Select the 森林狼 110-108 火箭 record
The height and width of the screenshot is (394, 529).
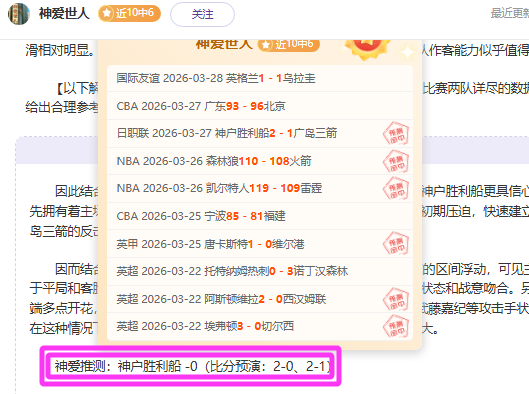click(260, 161)
